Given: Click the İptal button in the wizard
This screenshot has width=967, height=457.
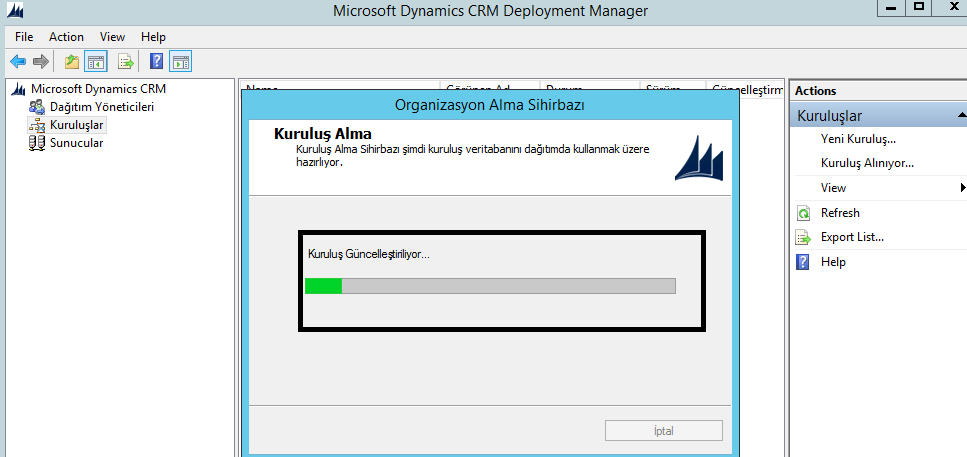Looking at the screenshot, I should pos(664,430).
